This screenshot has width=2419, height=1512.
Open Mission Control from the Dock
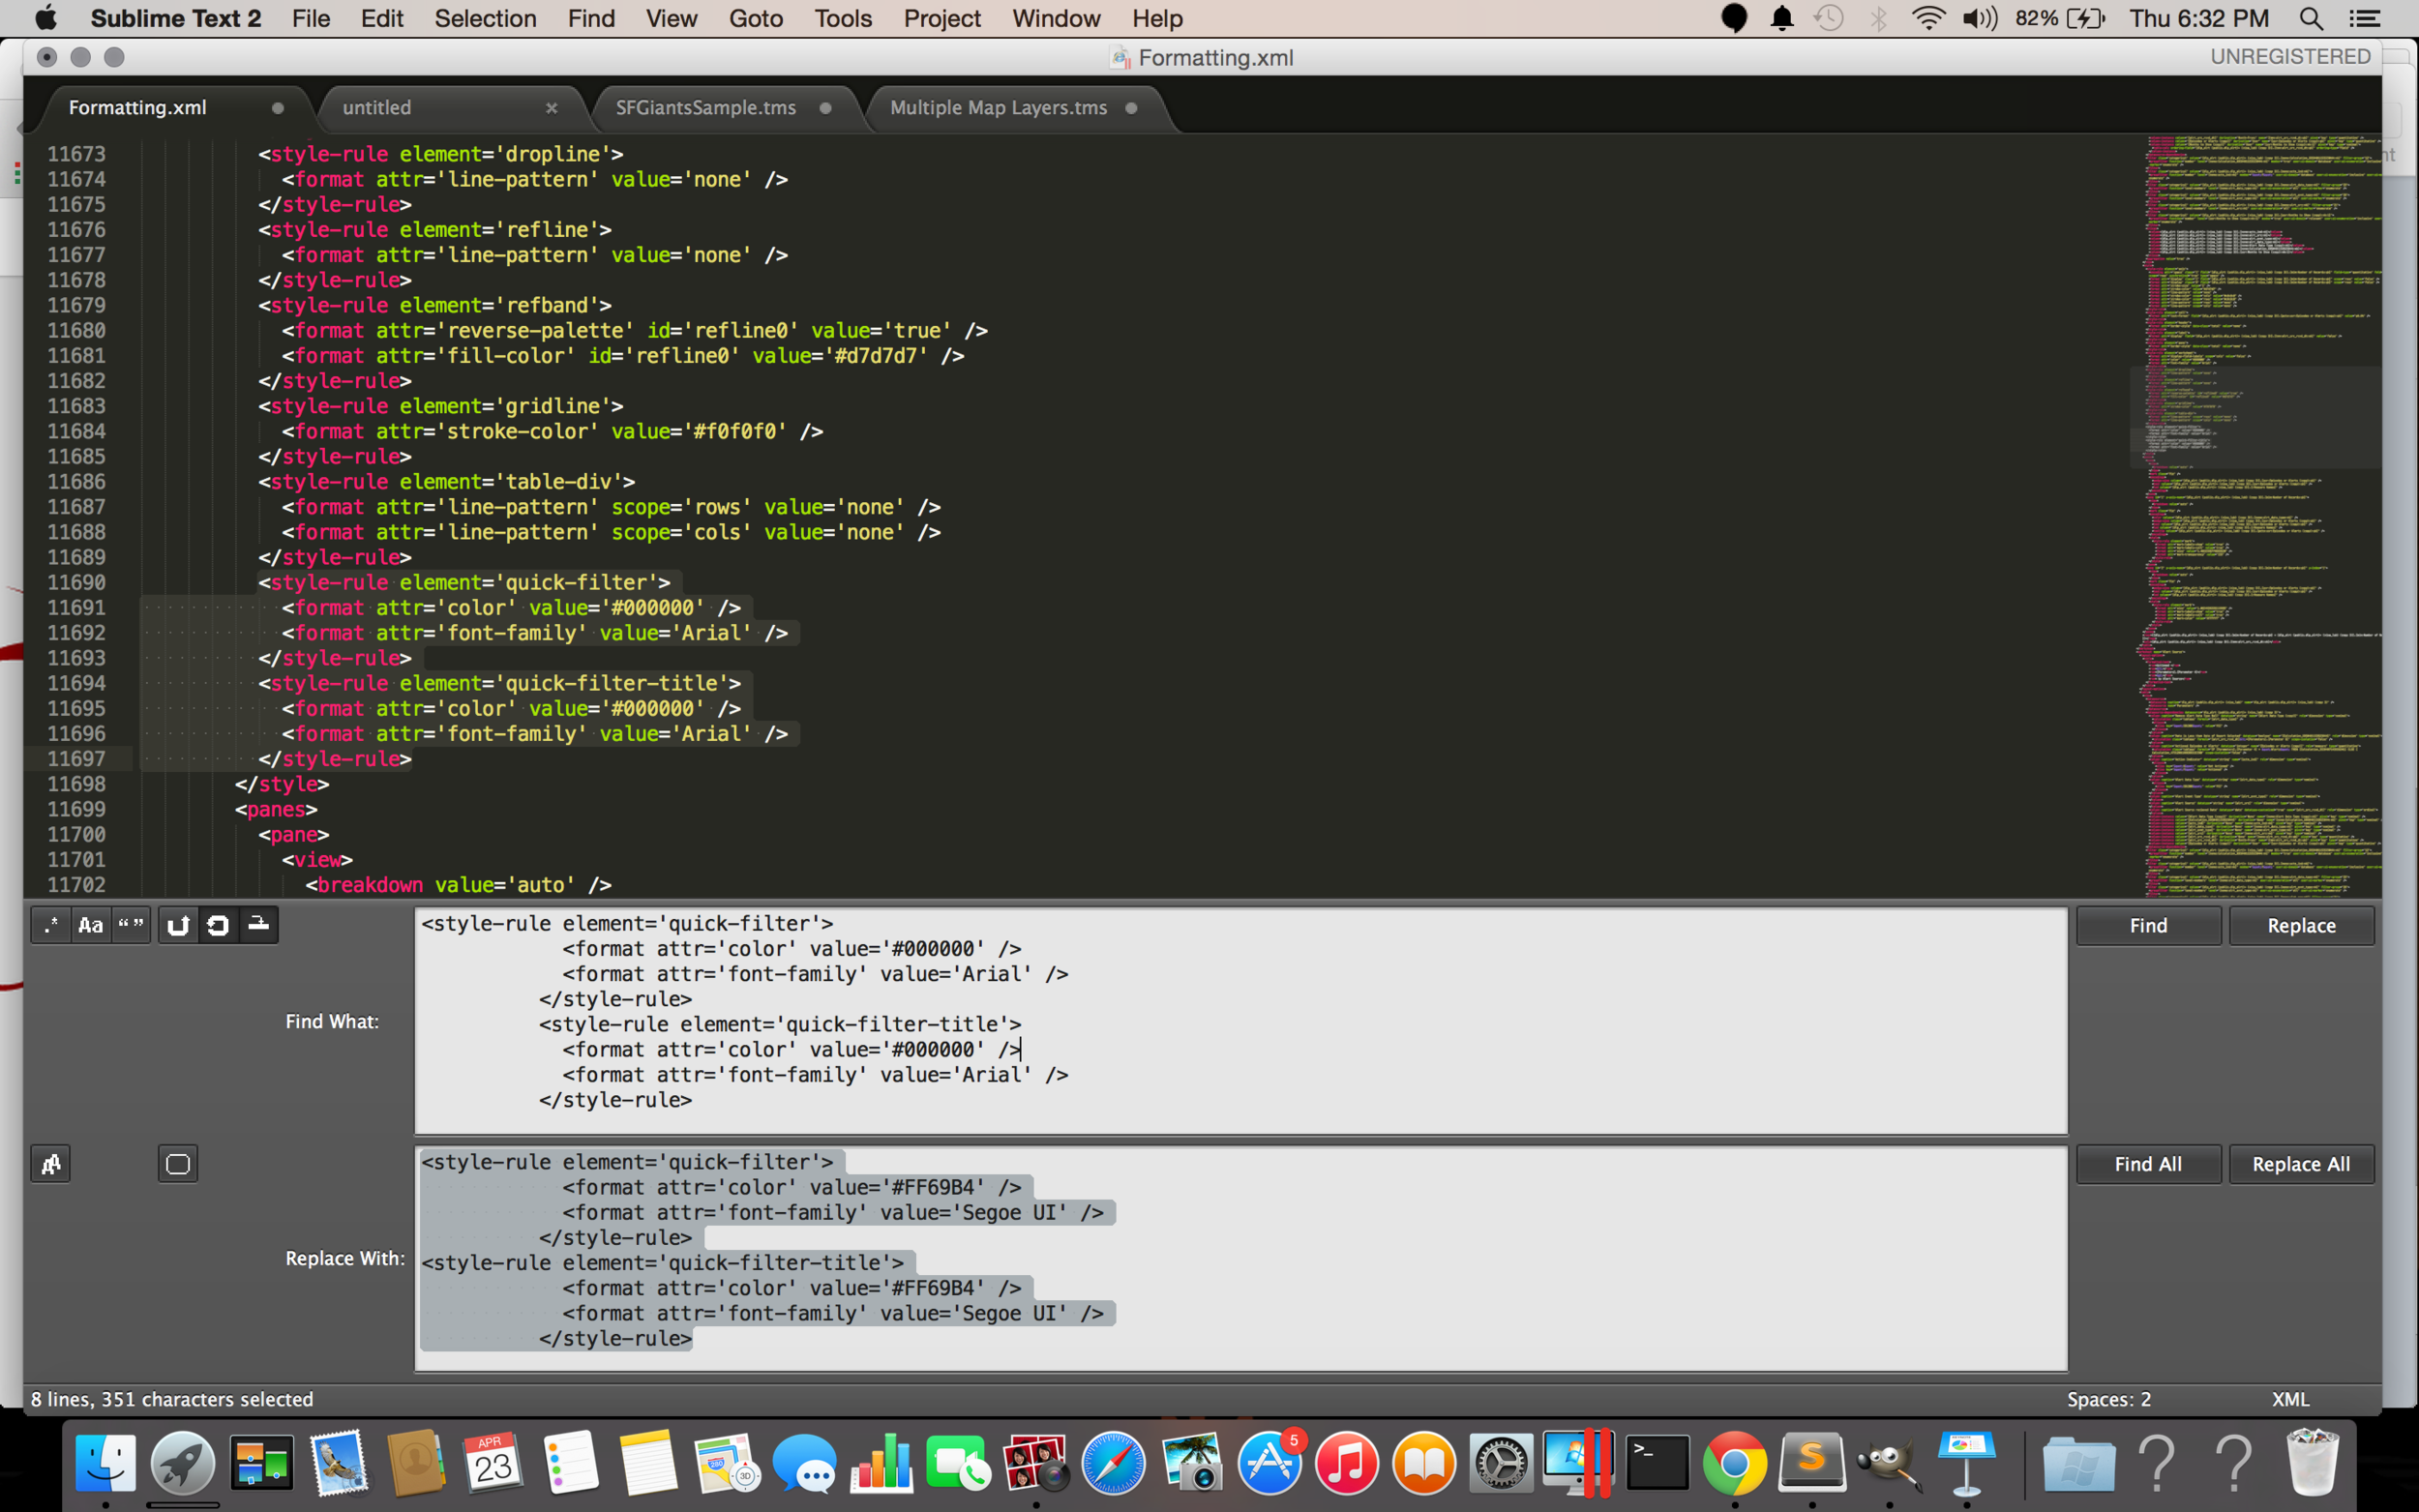tap(261, 1463)
